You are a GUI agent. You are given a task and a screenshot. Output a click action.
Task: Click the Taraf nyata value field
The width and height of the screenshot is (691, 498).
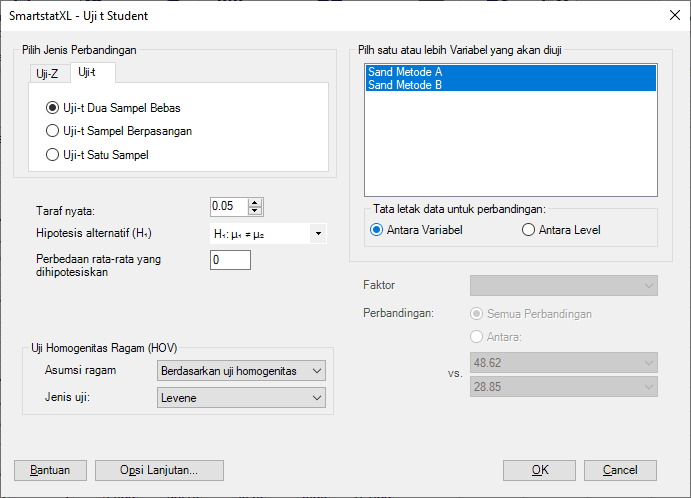coord(228,206)
